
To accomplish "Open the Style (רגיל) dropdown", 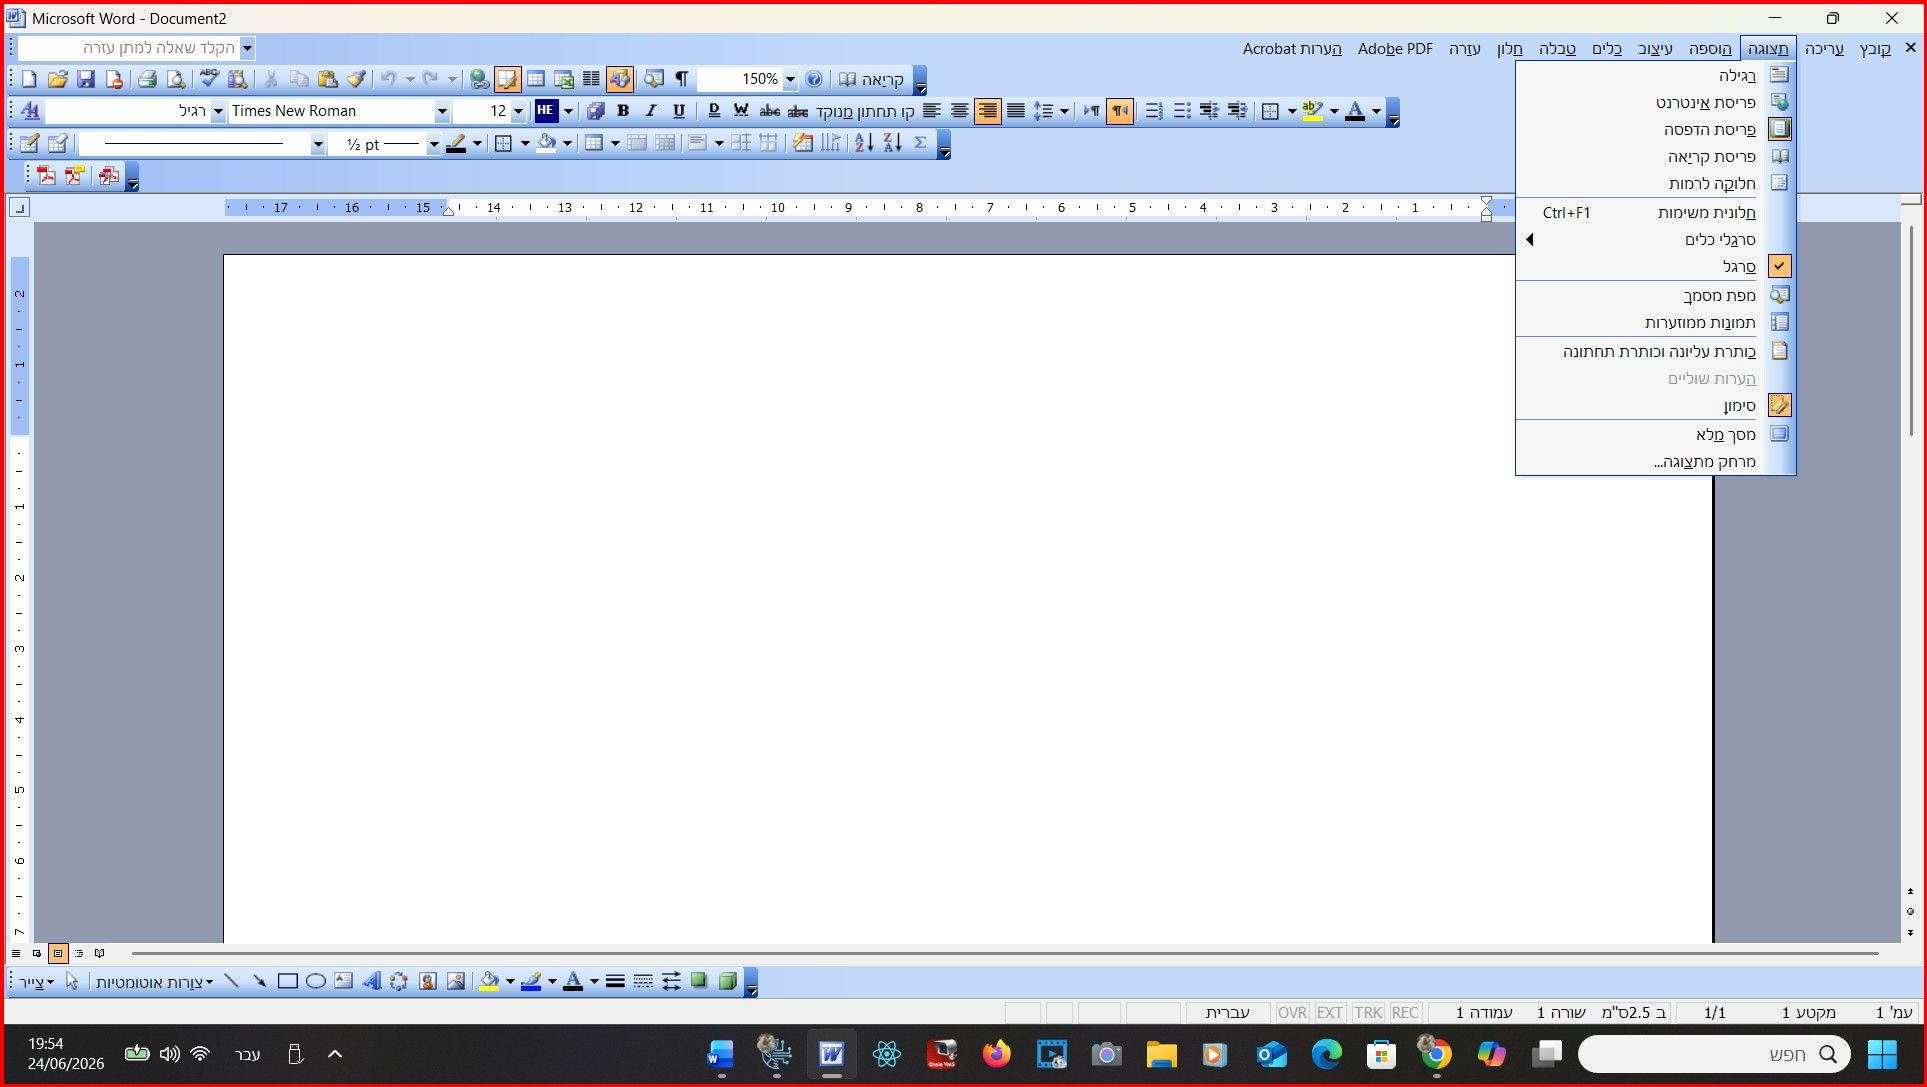I will click(218, 111).
